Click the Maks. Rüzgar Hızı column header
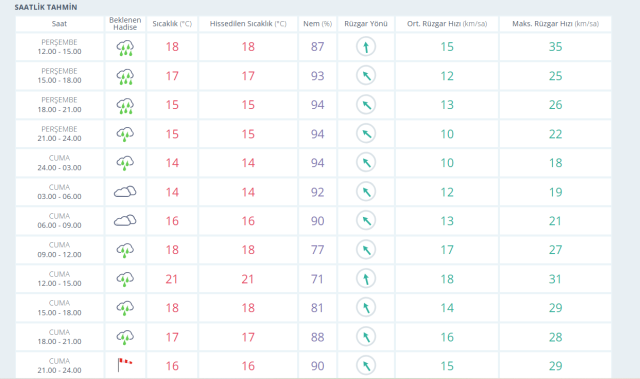 pos(556,24)
